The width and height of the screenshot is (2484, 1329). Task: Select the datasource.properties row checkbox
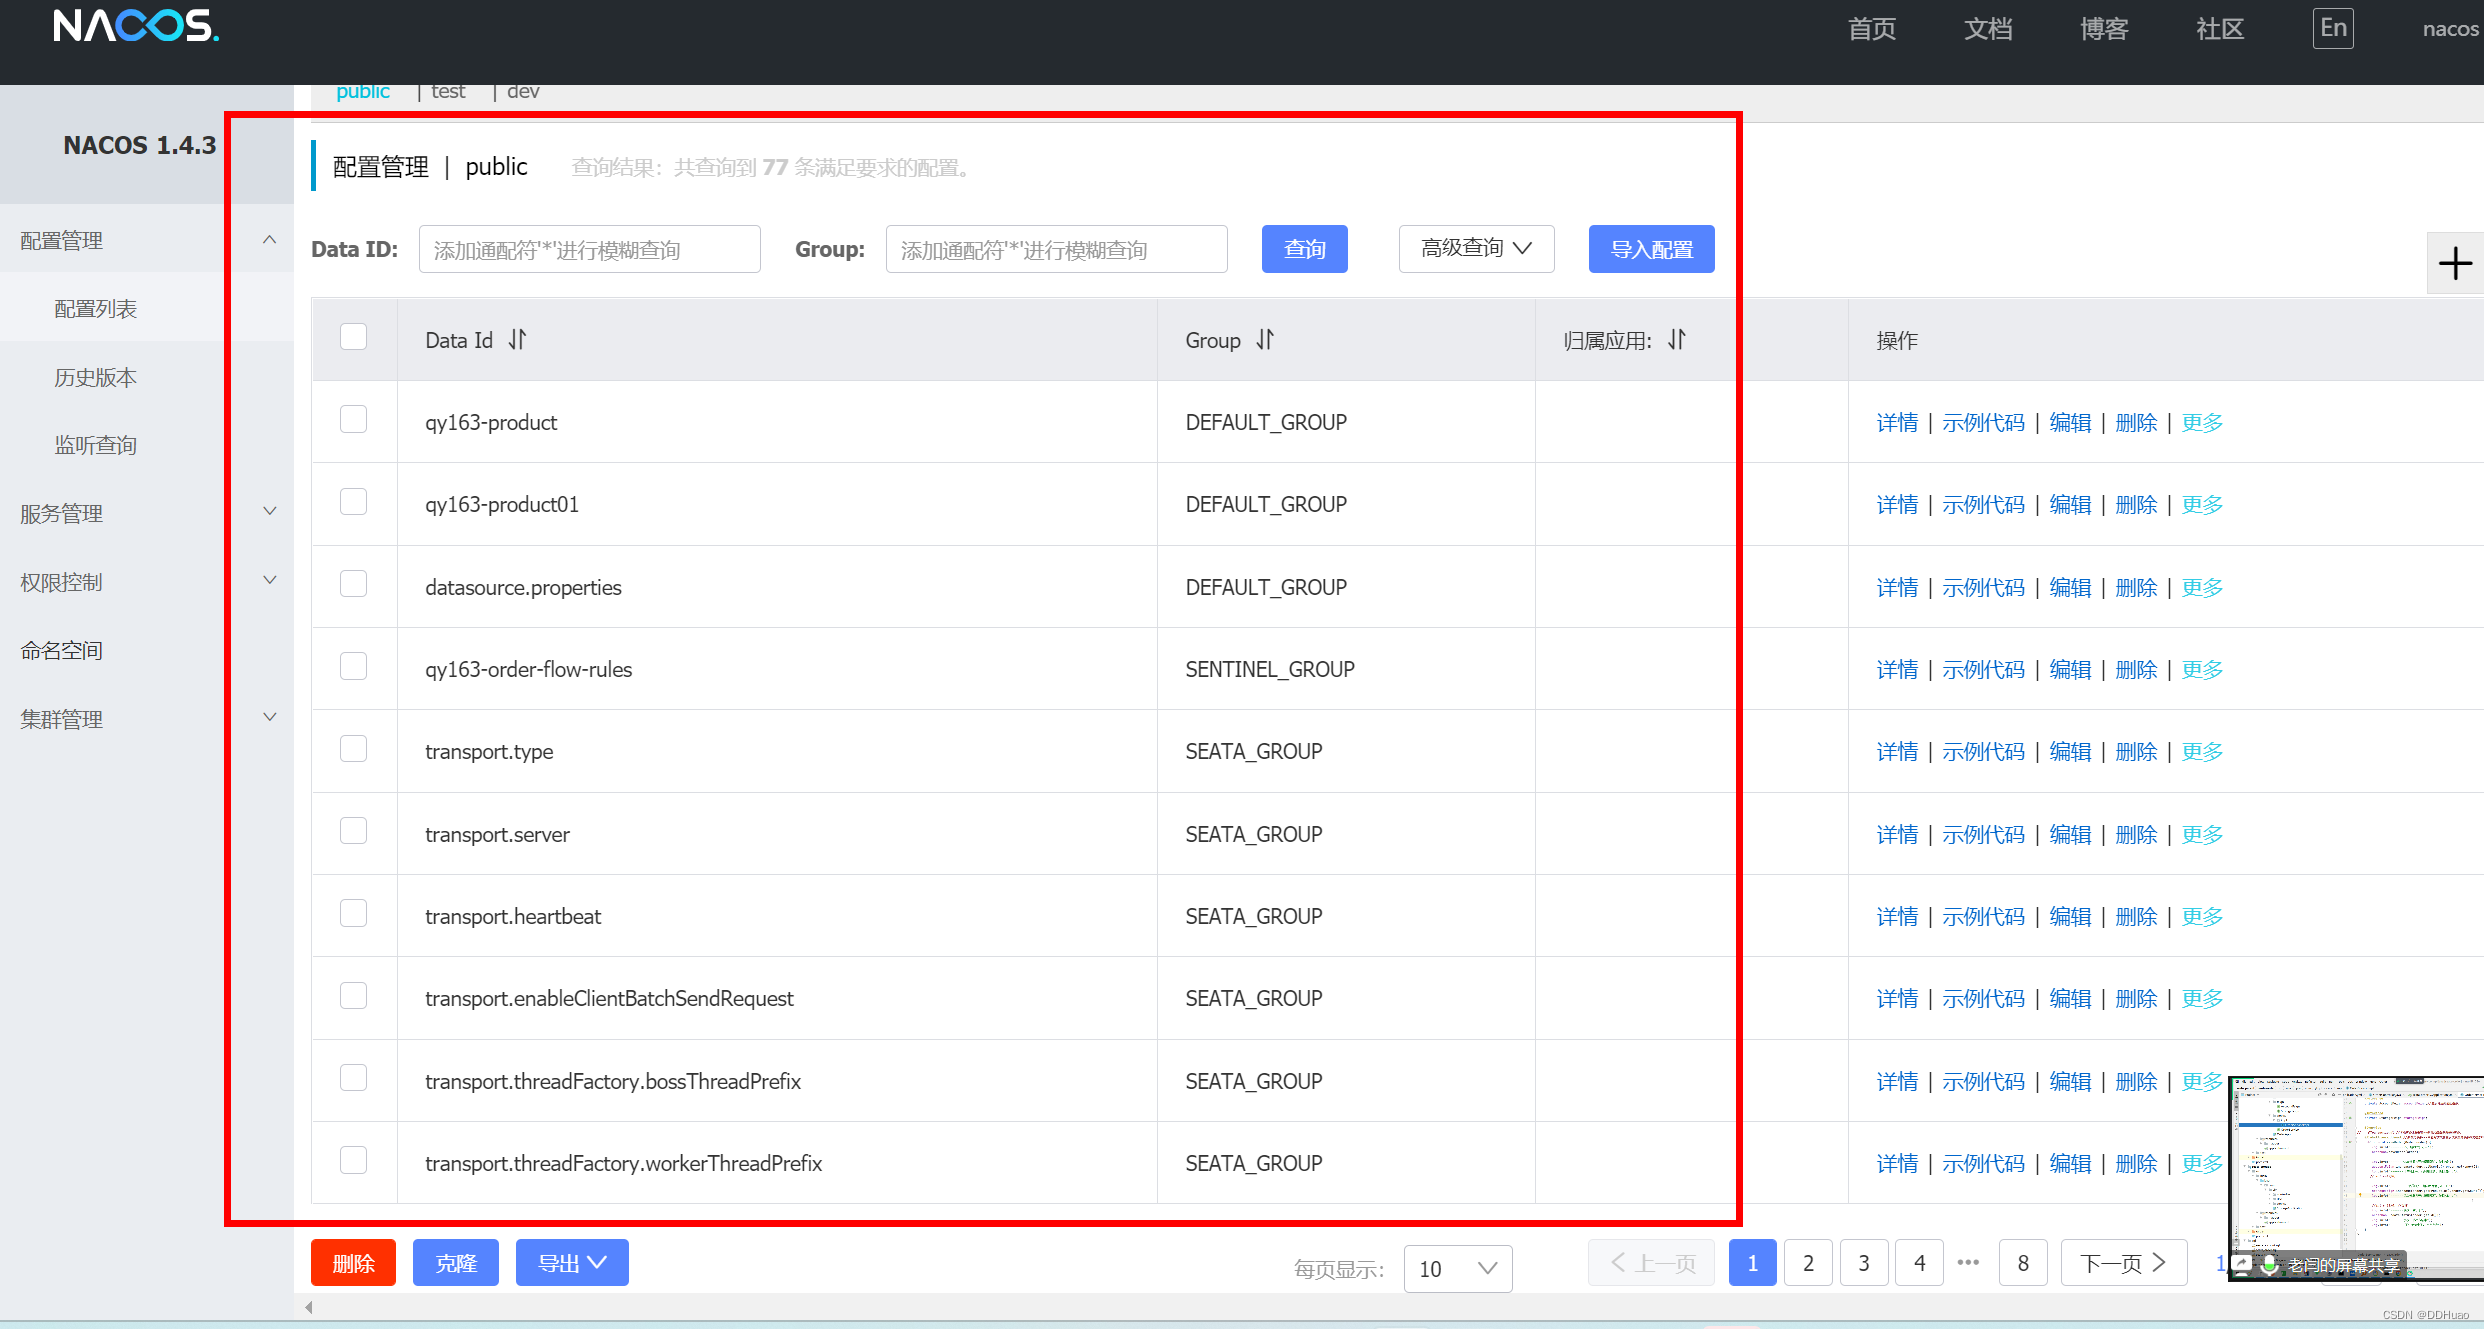pyautogui.click(x=353, y=584)
